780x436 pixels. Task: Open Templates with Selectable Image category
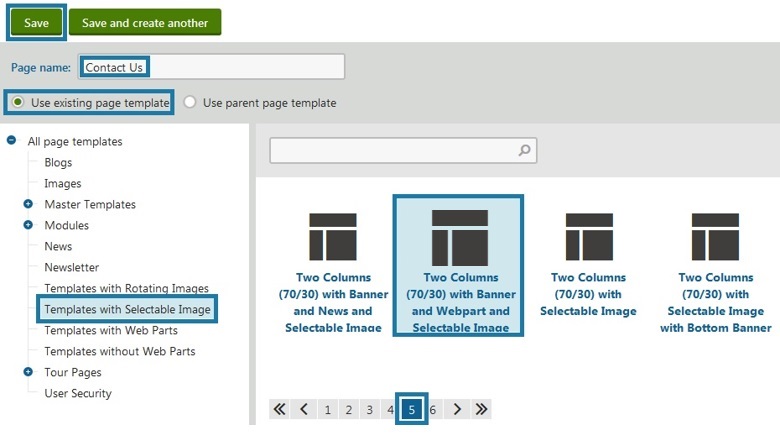click(x=127, y=310)
